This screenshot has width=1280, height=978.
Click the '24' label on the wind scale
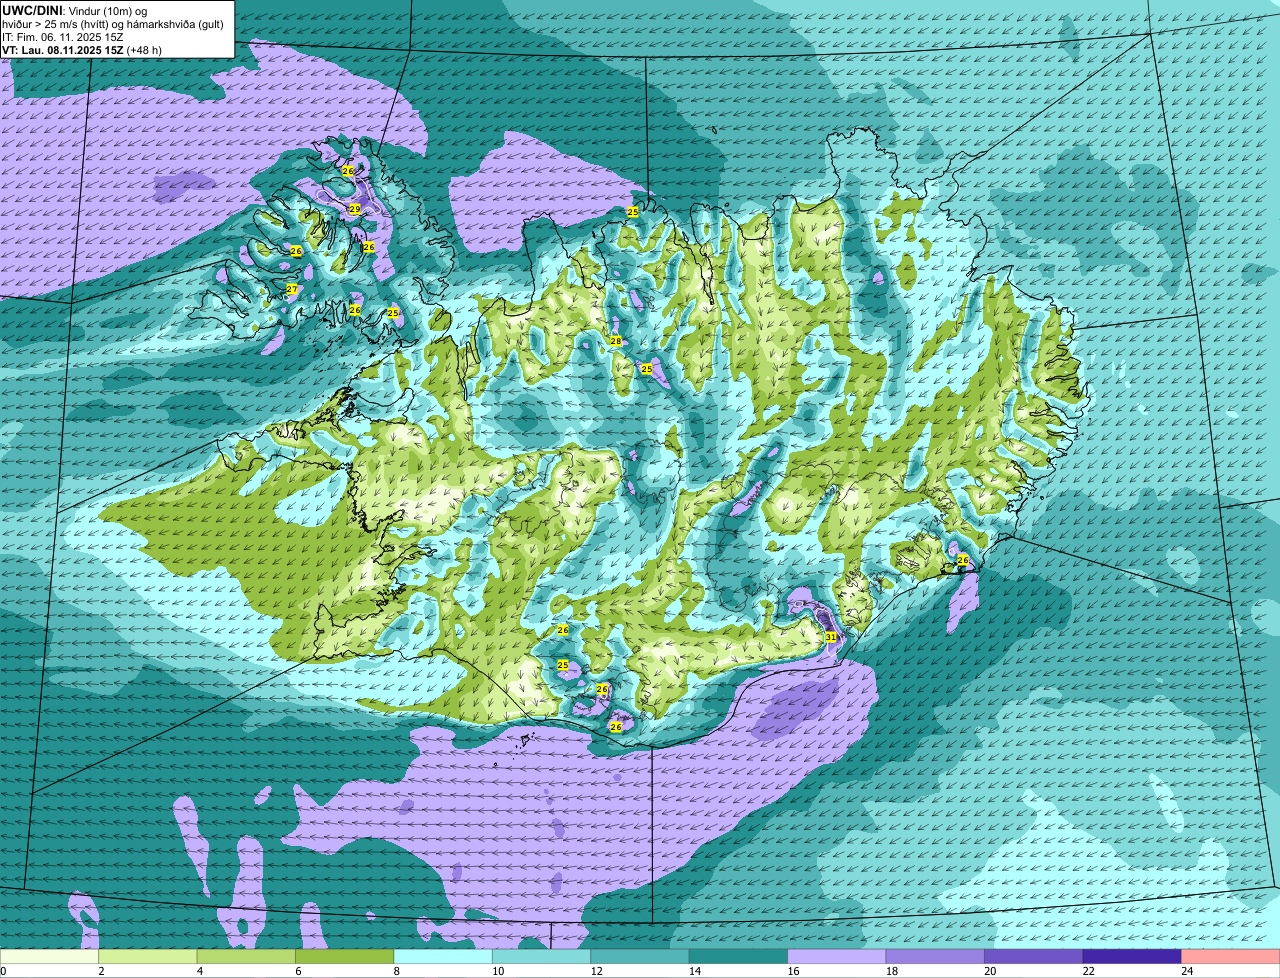click(1187, 971)
